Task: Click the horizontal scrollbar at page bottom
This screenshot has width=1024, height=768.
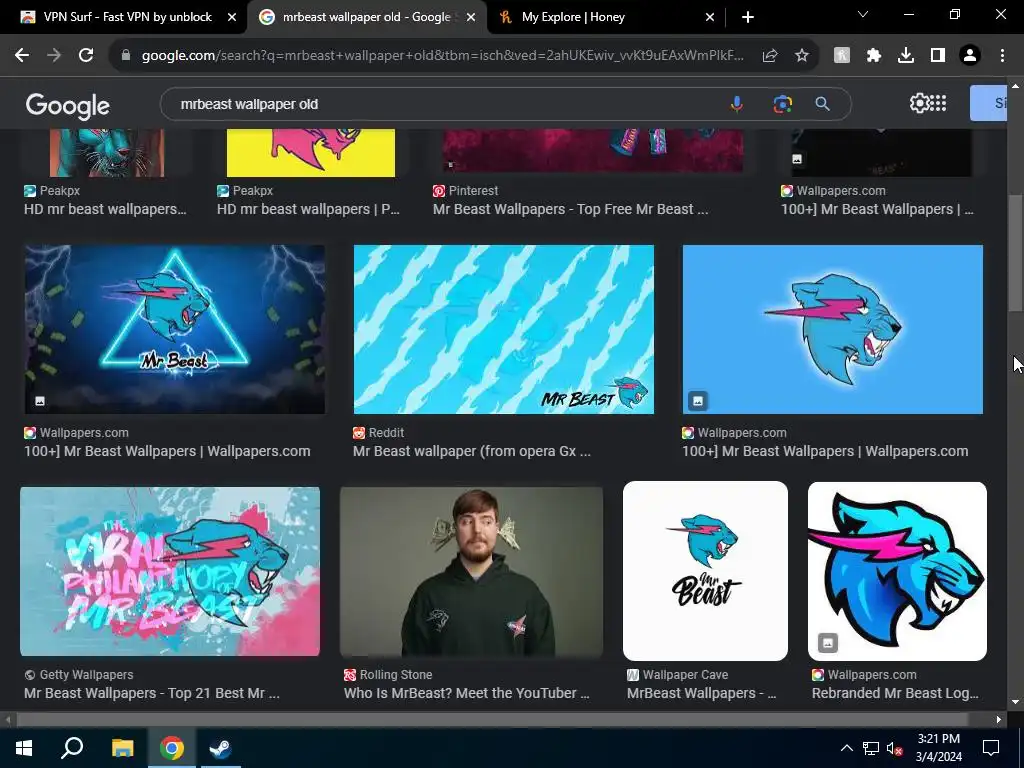Action: (493, 720)
